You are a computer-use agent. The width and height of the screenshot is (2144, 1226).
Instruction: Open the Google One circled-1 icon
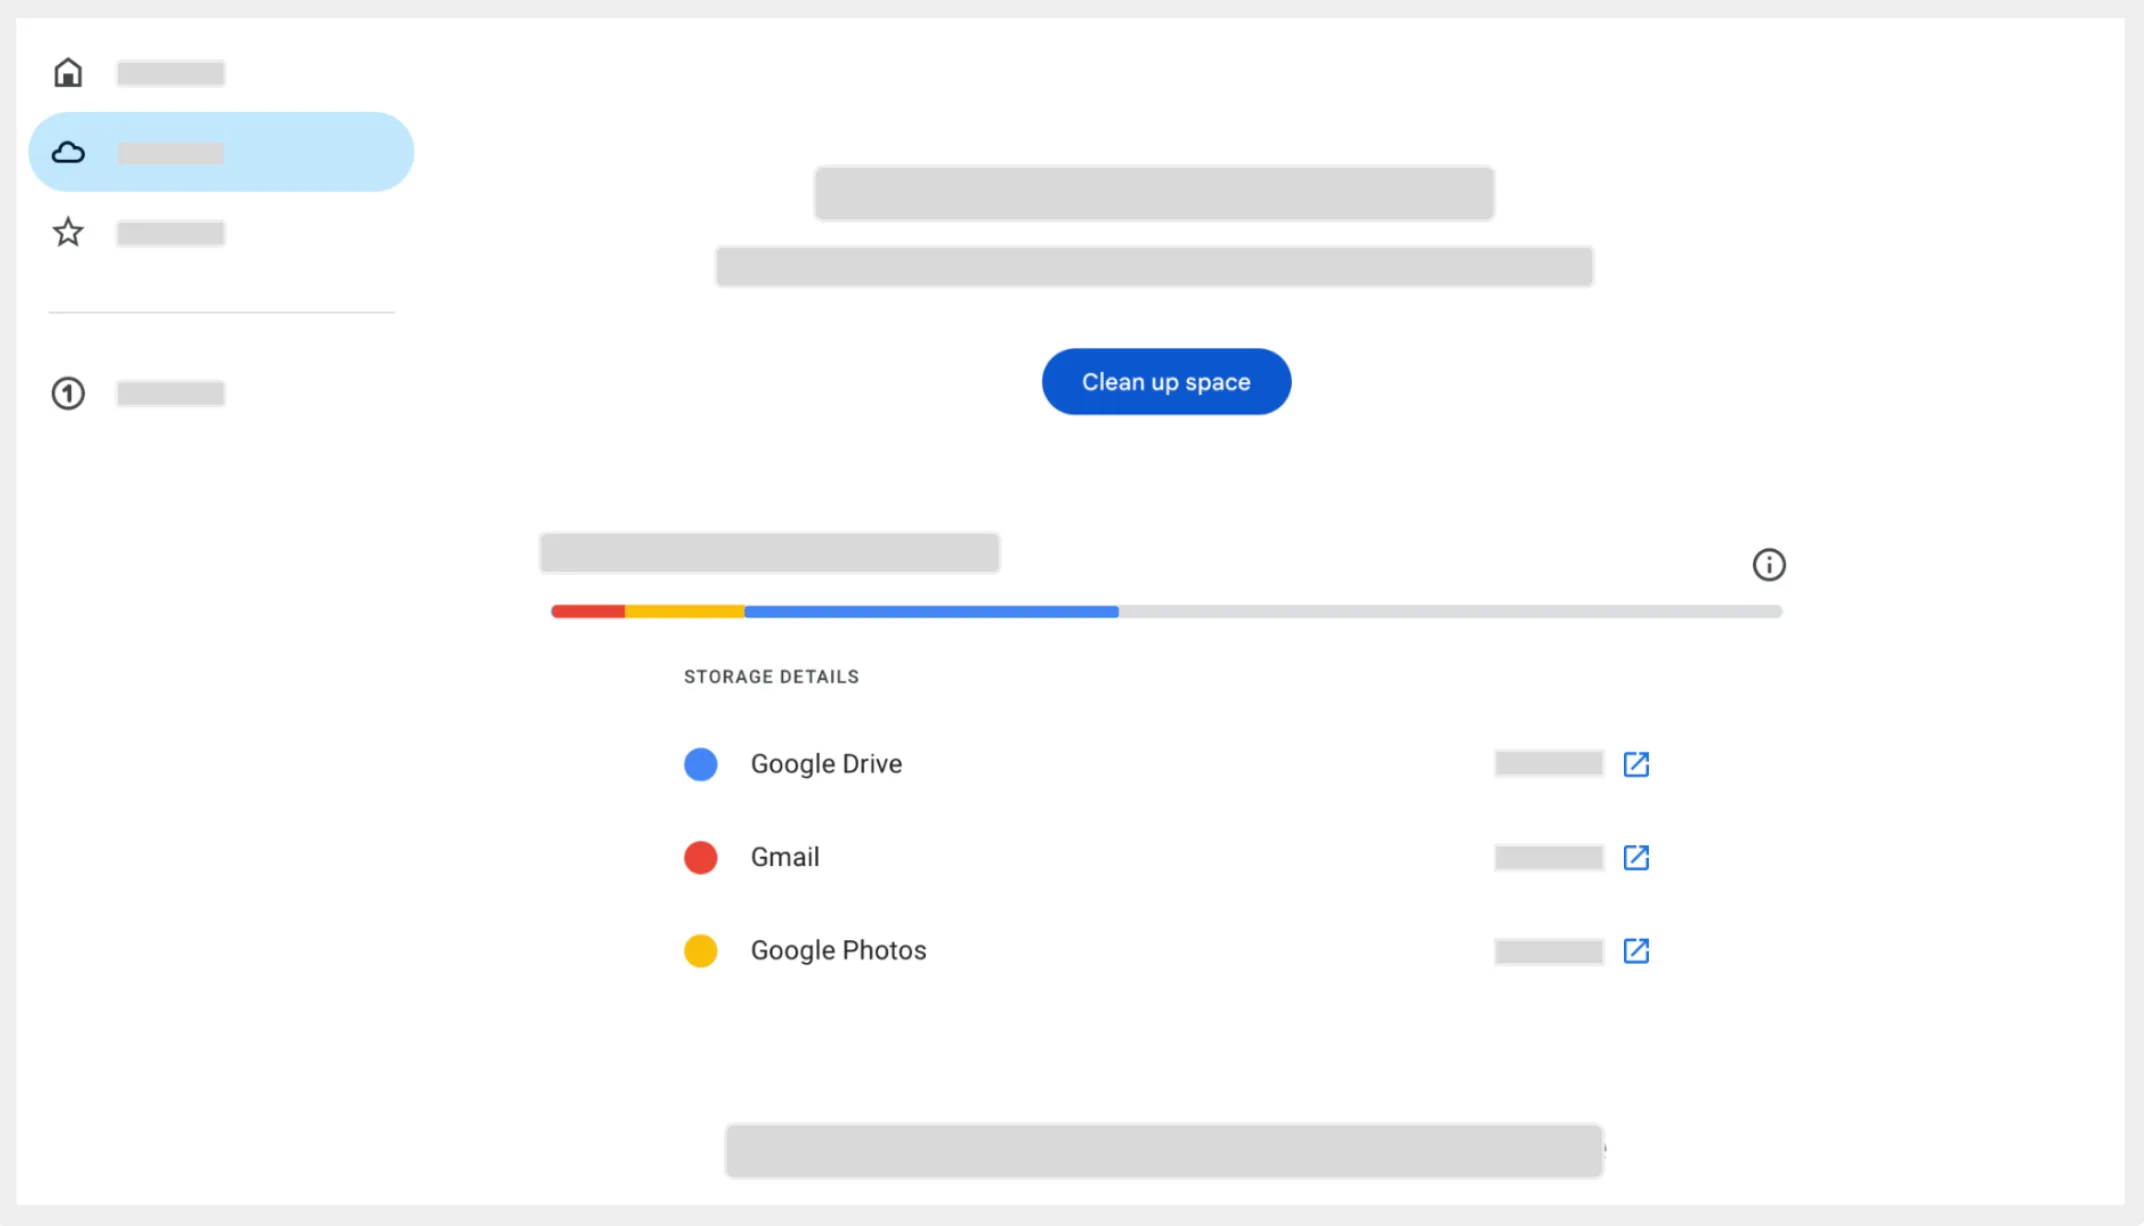tap(68, 393)
